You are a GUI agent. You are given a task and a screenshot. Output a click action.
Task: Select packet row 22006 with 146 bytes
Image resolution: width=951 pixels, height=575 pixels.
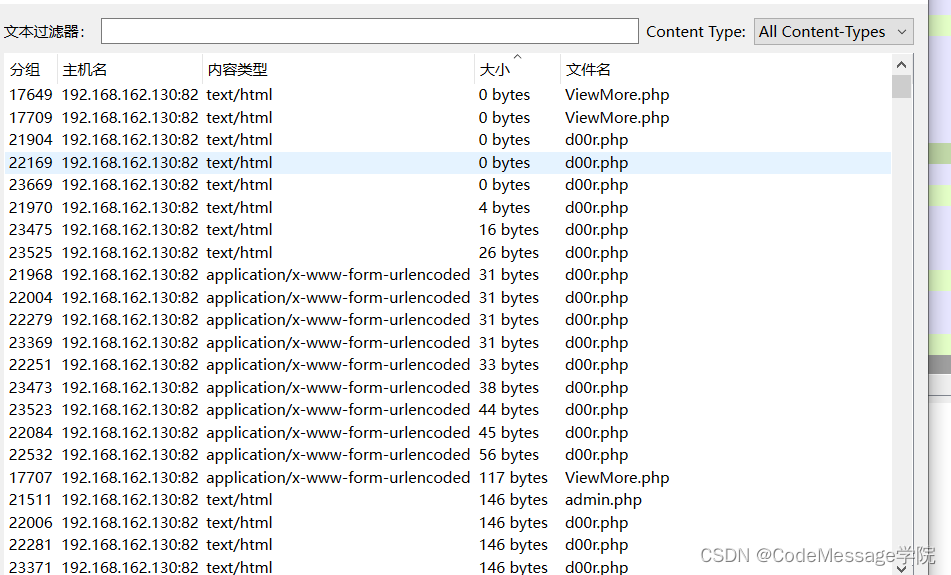(448, 522)
